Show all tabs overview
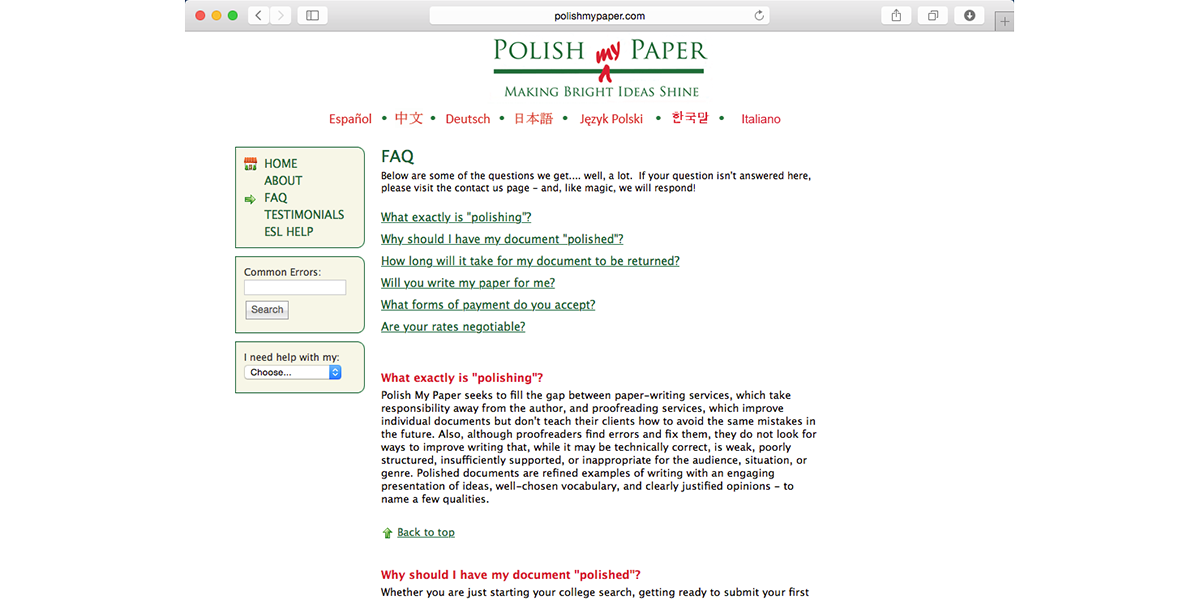The width and height of the screenshot is (1200, 600). point(933,15)
